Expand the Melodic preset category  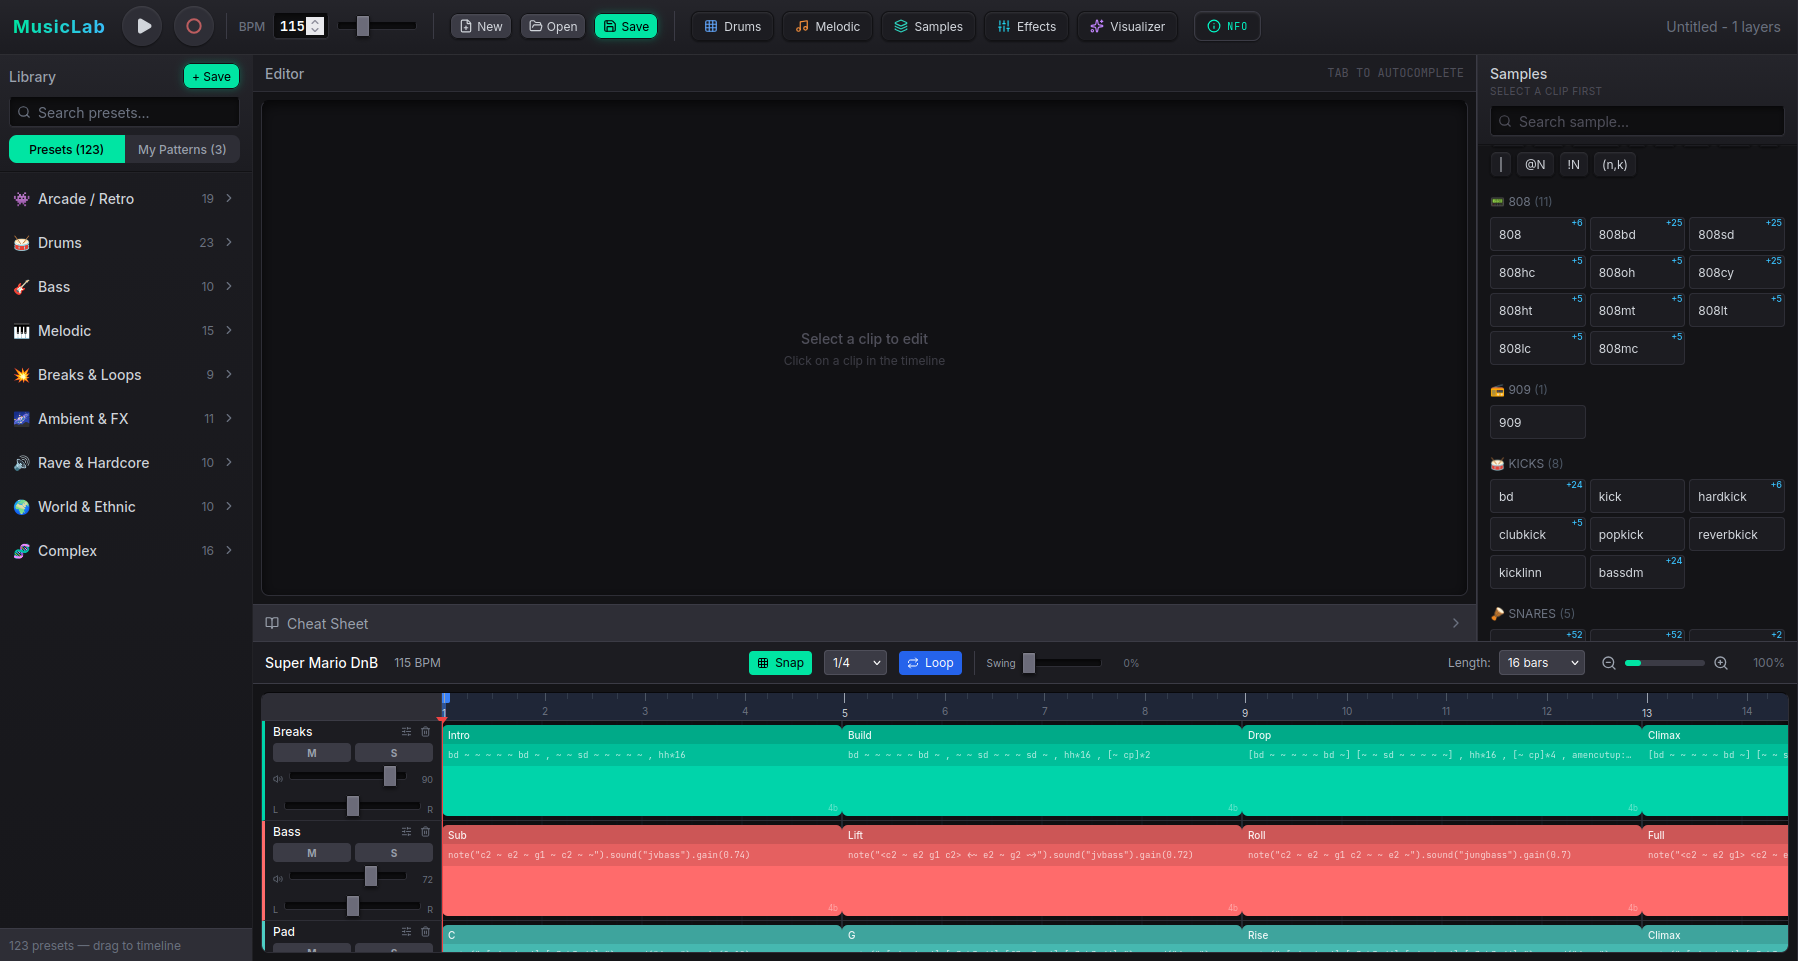(x=124, y=331)
